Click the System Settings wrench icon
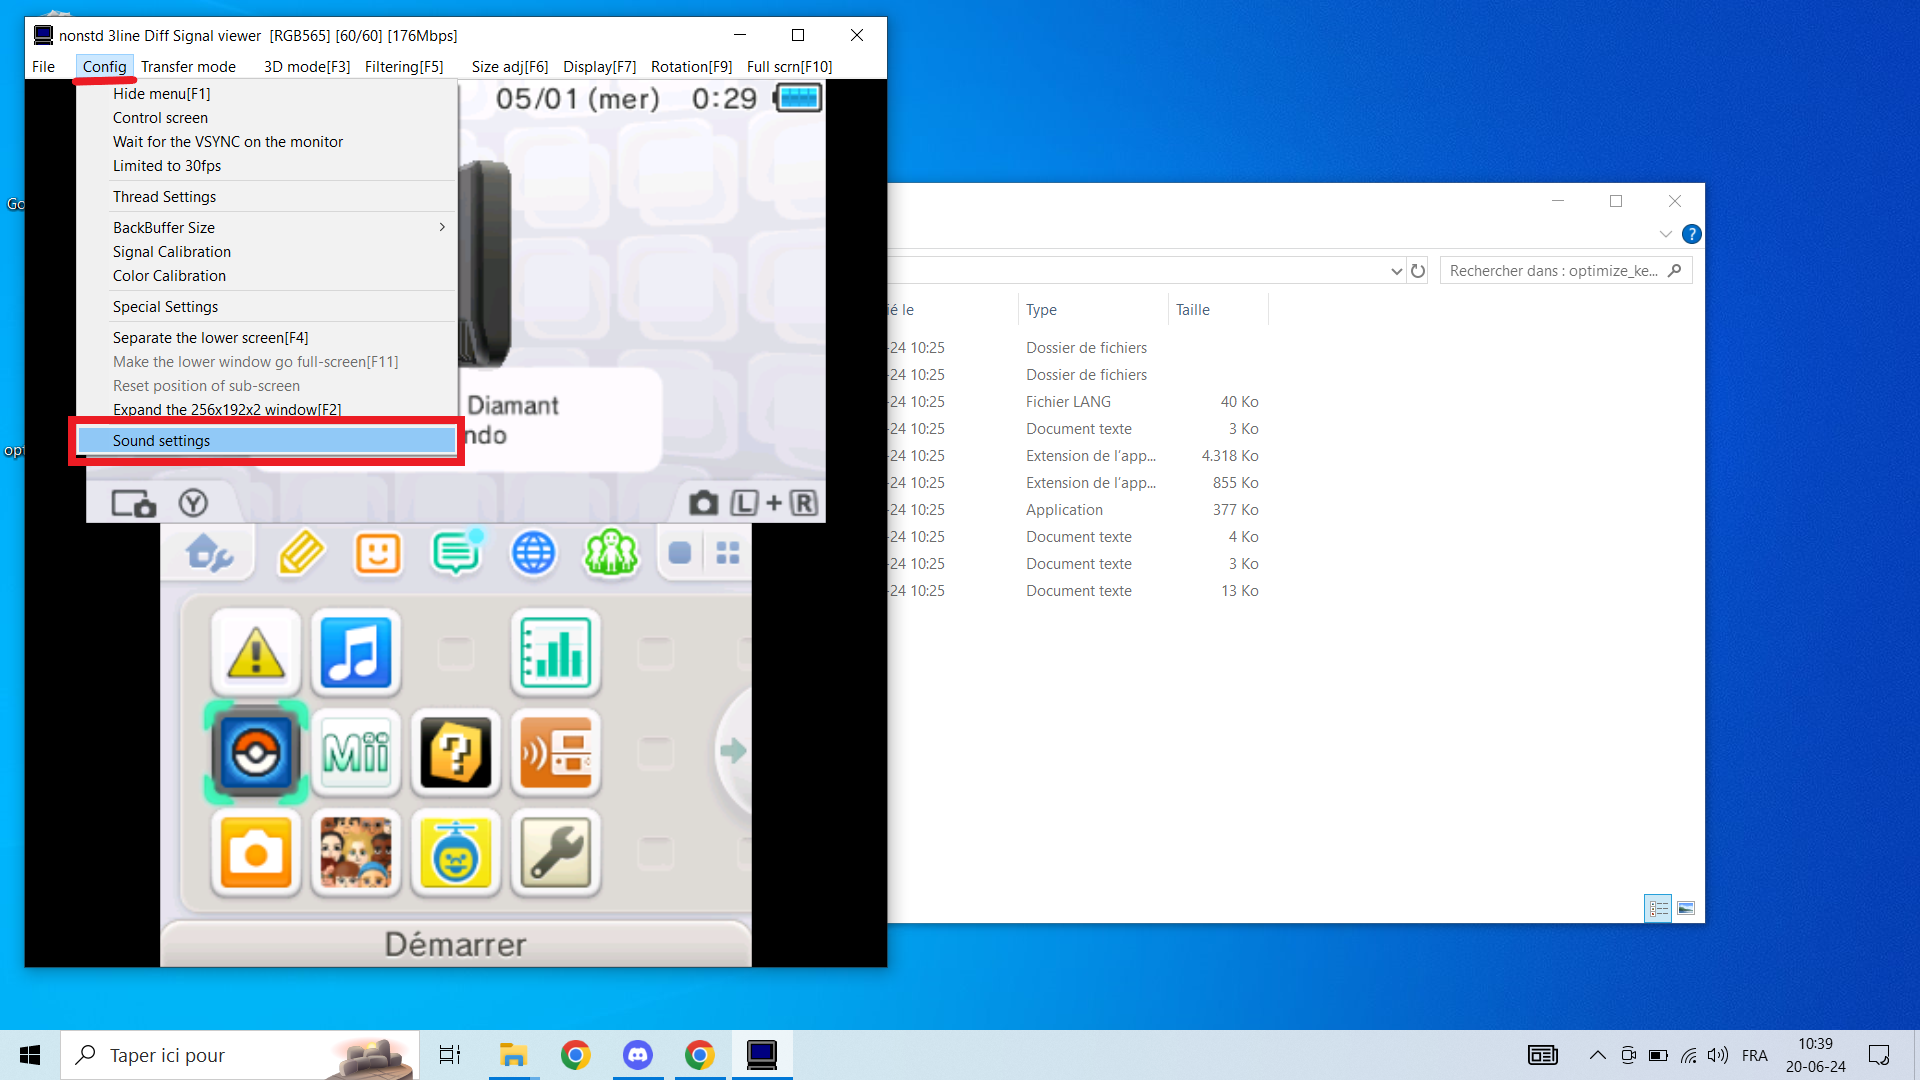Screen dimensions: 1920x1080 click(x=556, y=853)
